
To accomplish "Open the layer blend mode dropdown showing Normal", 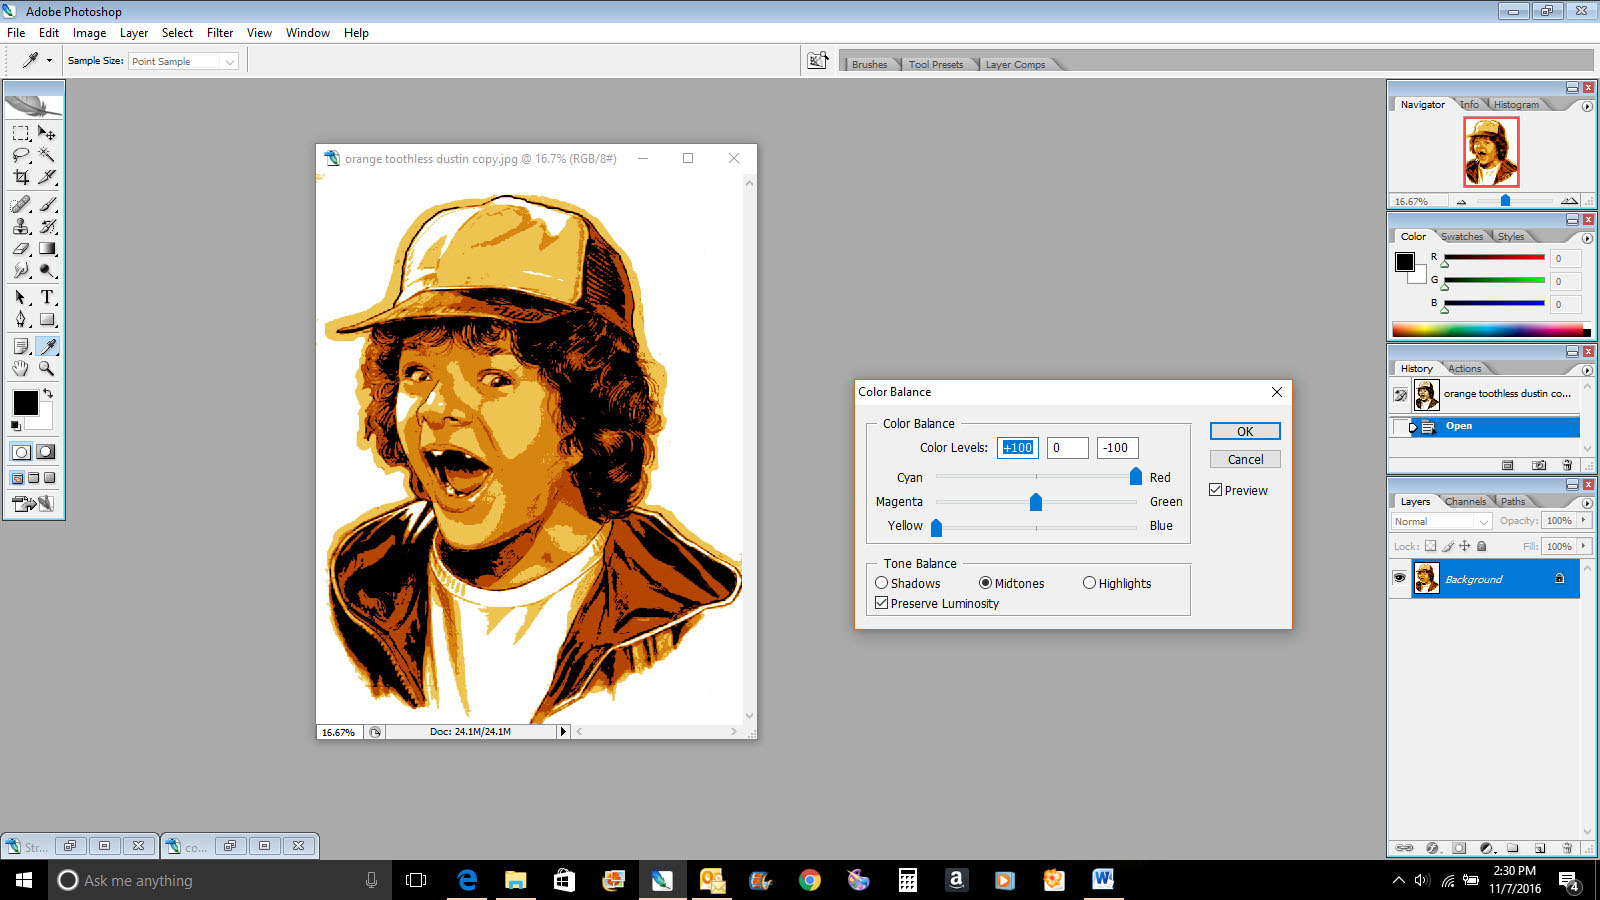I will click(x=1441, y=521).
